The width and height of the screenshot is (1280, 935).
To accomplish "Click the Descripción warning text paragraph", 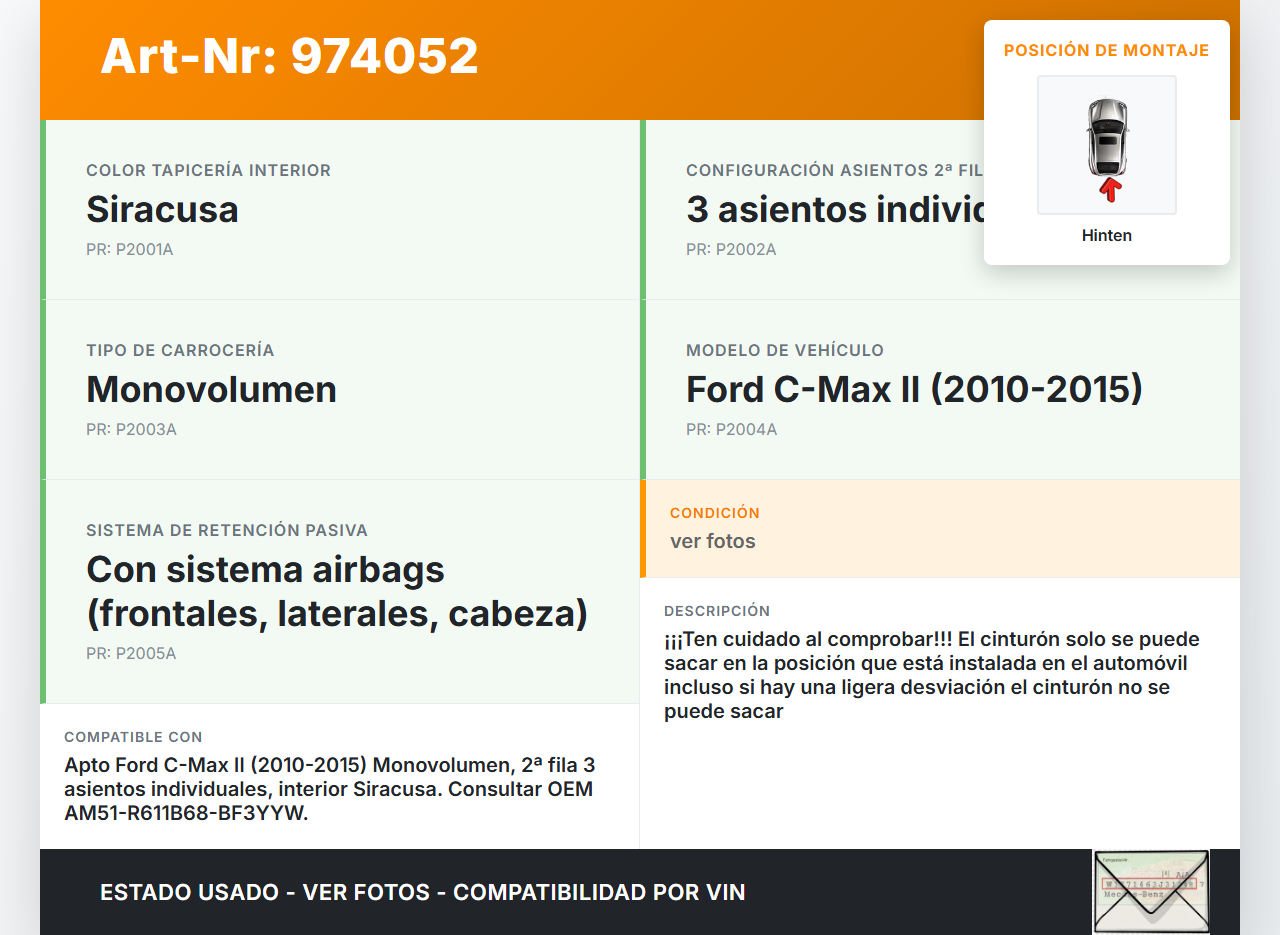I will (930, 675).
